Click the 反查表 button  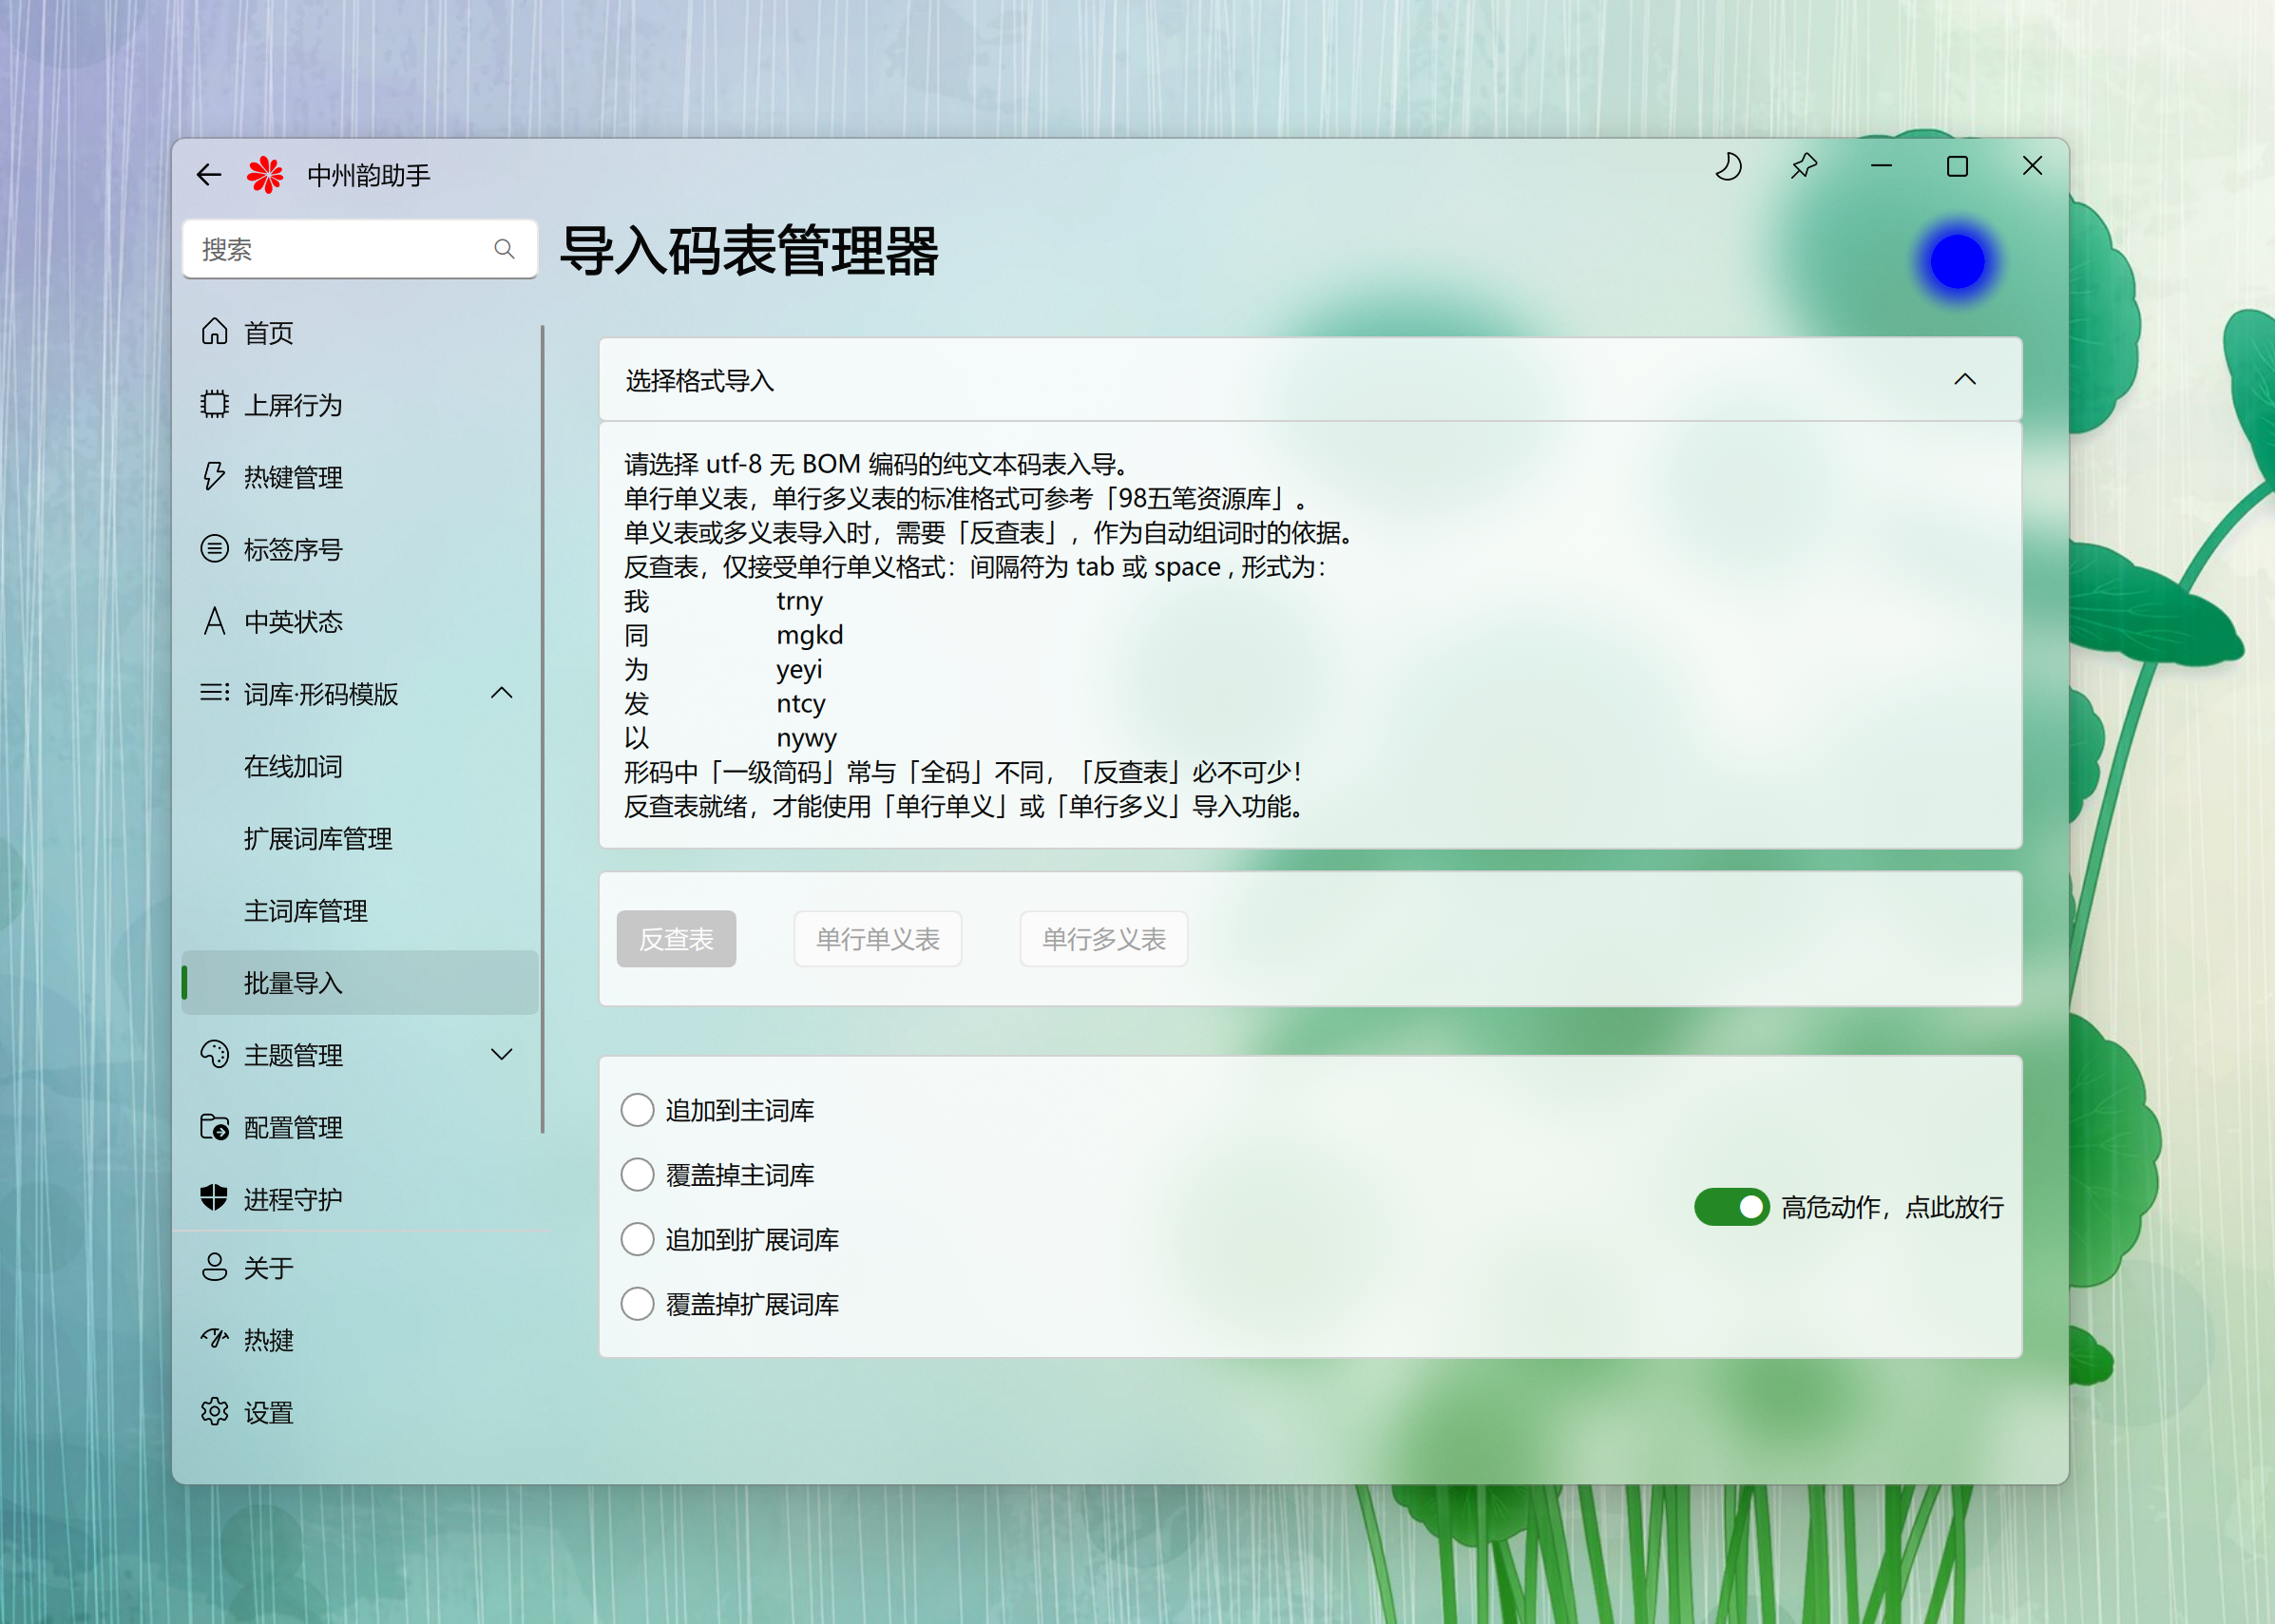(676, 939)
